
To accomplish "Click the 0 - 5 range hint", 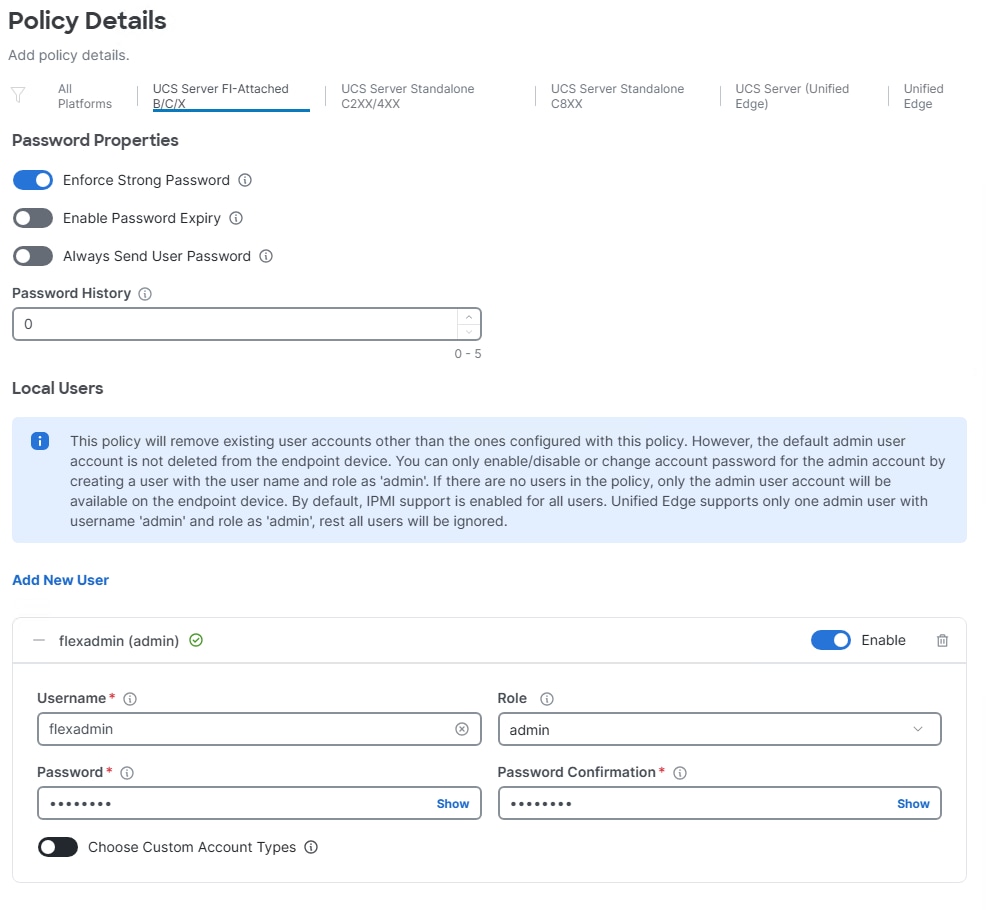I will [468, 353].
